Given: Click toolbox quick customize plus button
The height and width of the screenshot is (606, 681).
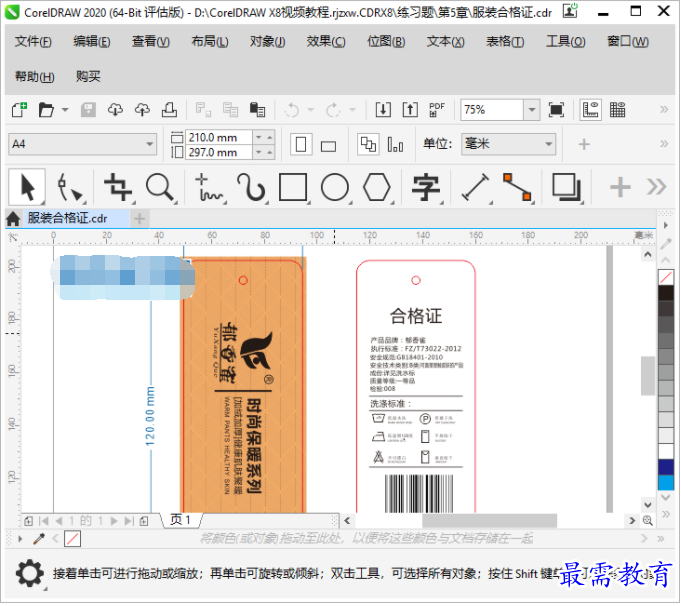Looking at the screenshot, I should [x=620, y=187].
